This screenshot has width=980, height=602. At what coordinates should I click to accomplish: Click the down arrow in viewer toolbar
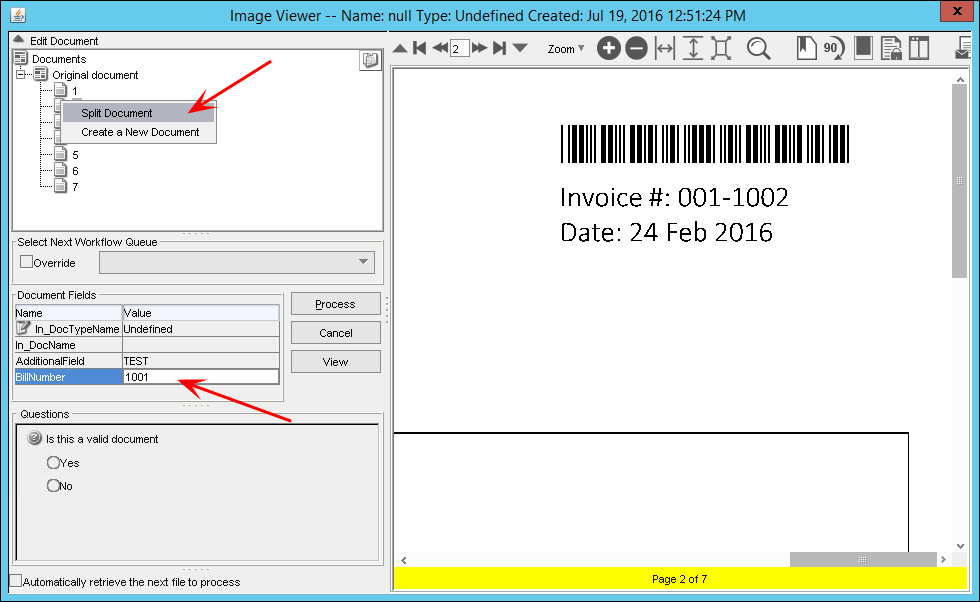pos(520,48)
